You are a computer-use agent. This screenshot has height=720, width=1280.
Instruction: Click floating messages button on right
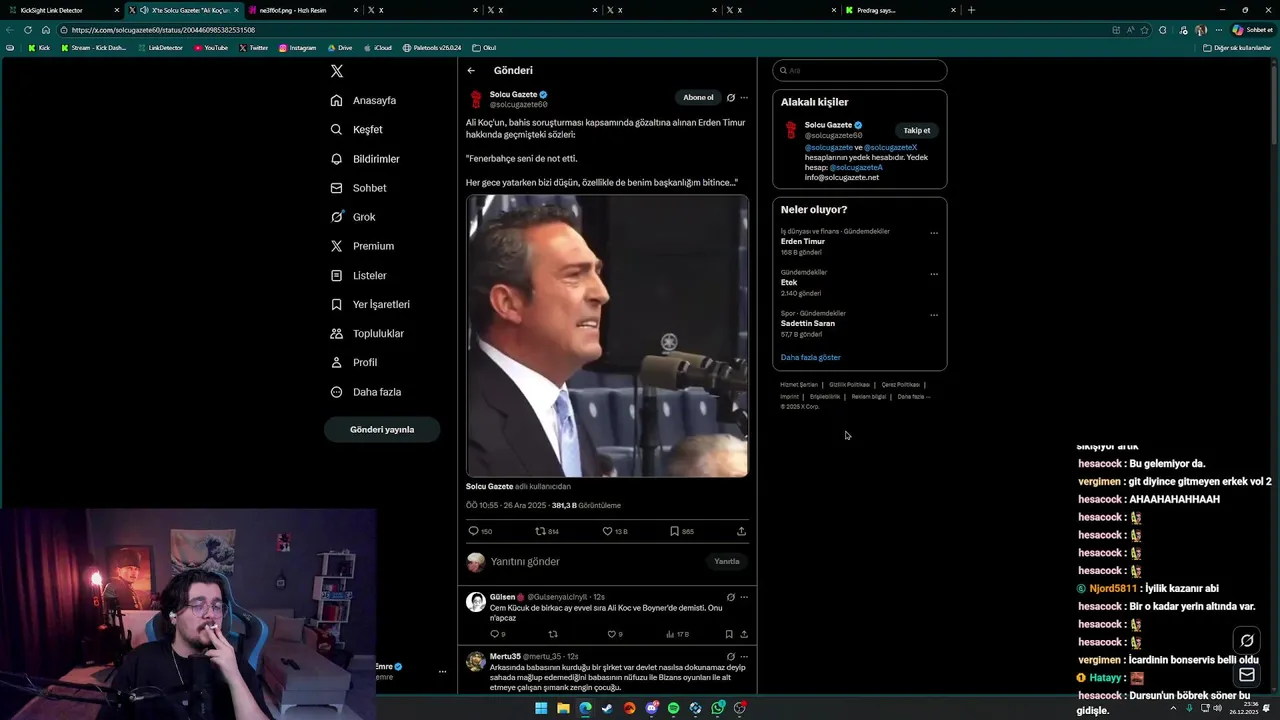[1247, 675]
